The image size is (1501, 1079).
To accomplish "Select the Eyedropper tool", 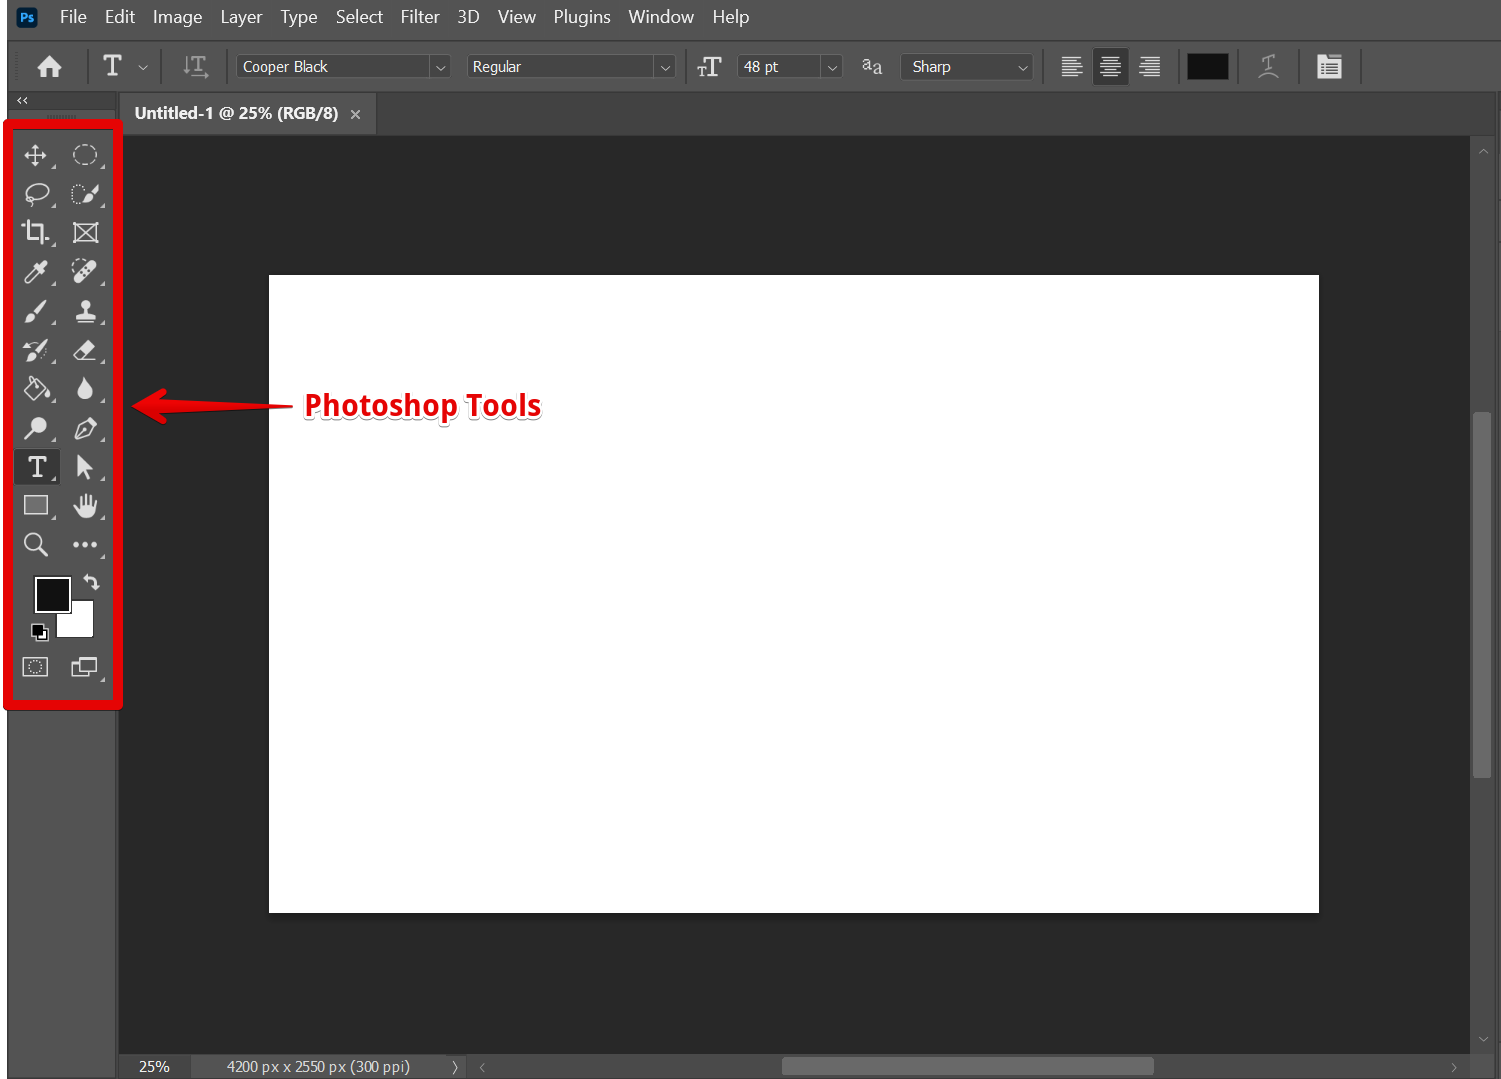I will click(x=36, y=272).
